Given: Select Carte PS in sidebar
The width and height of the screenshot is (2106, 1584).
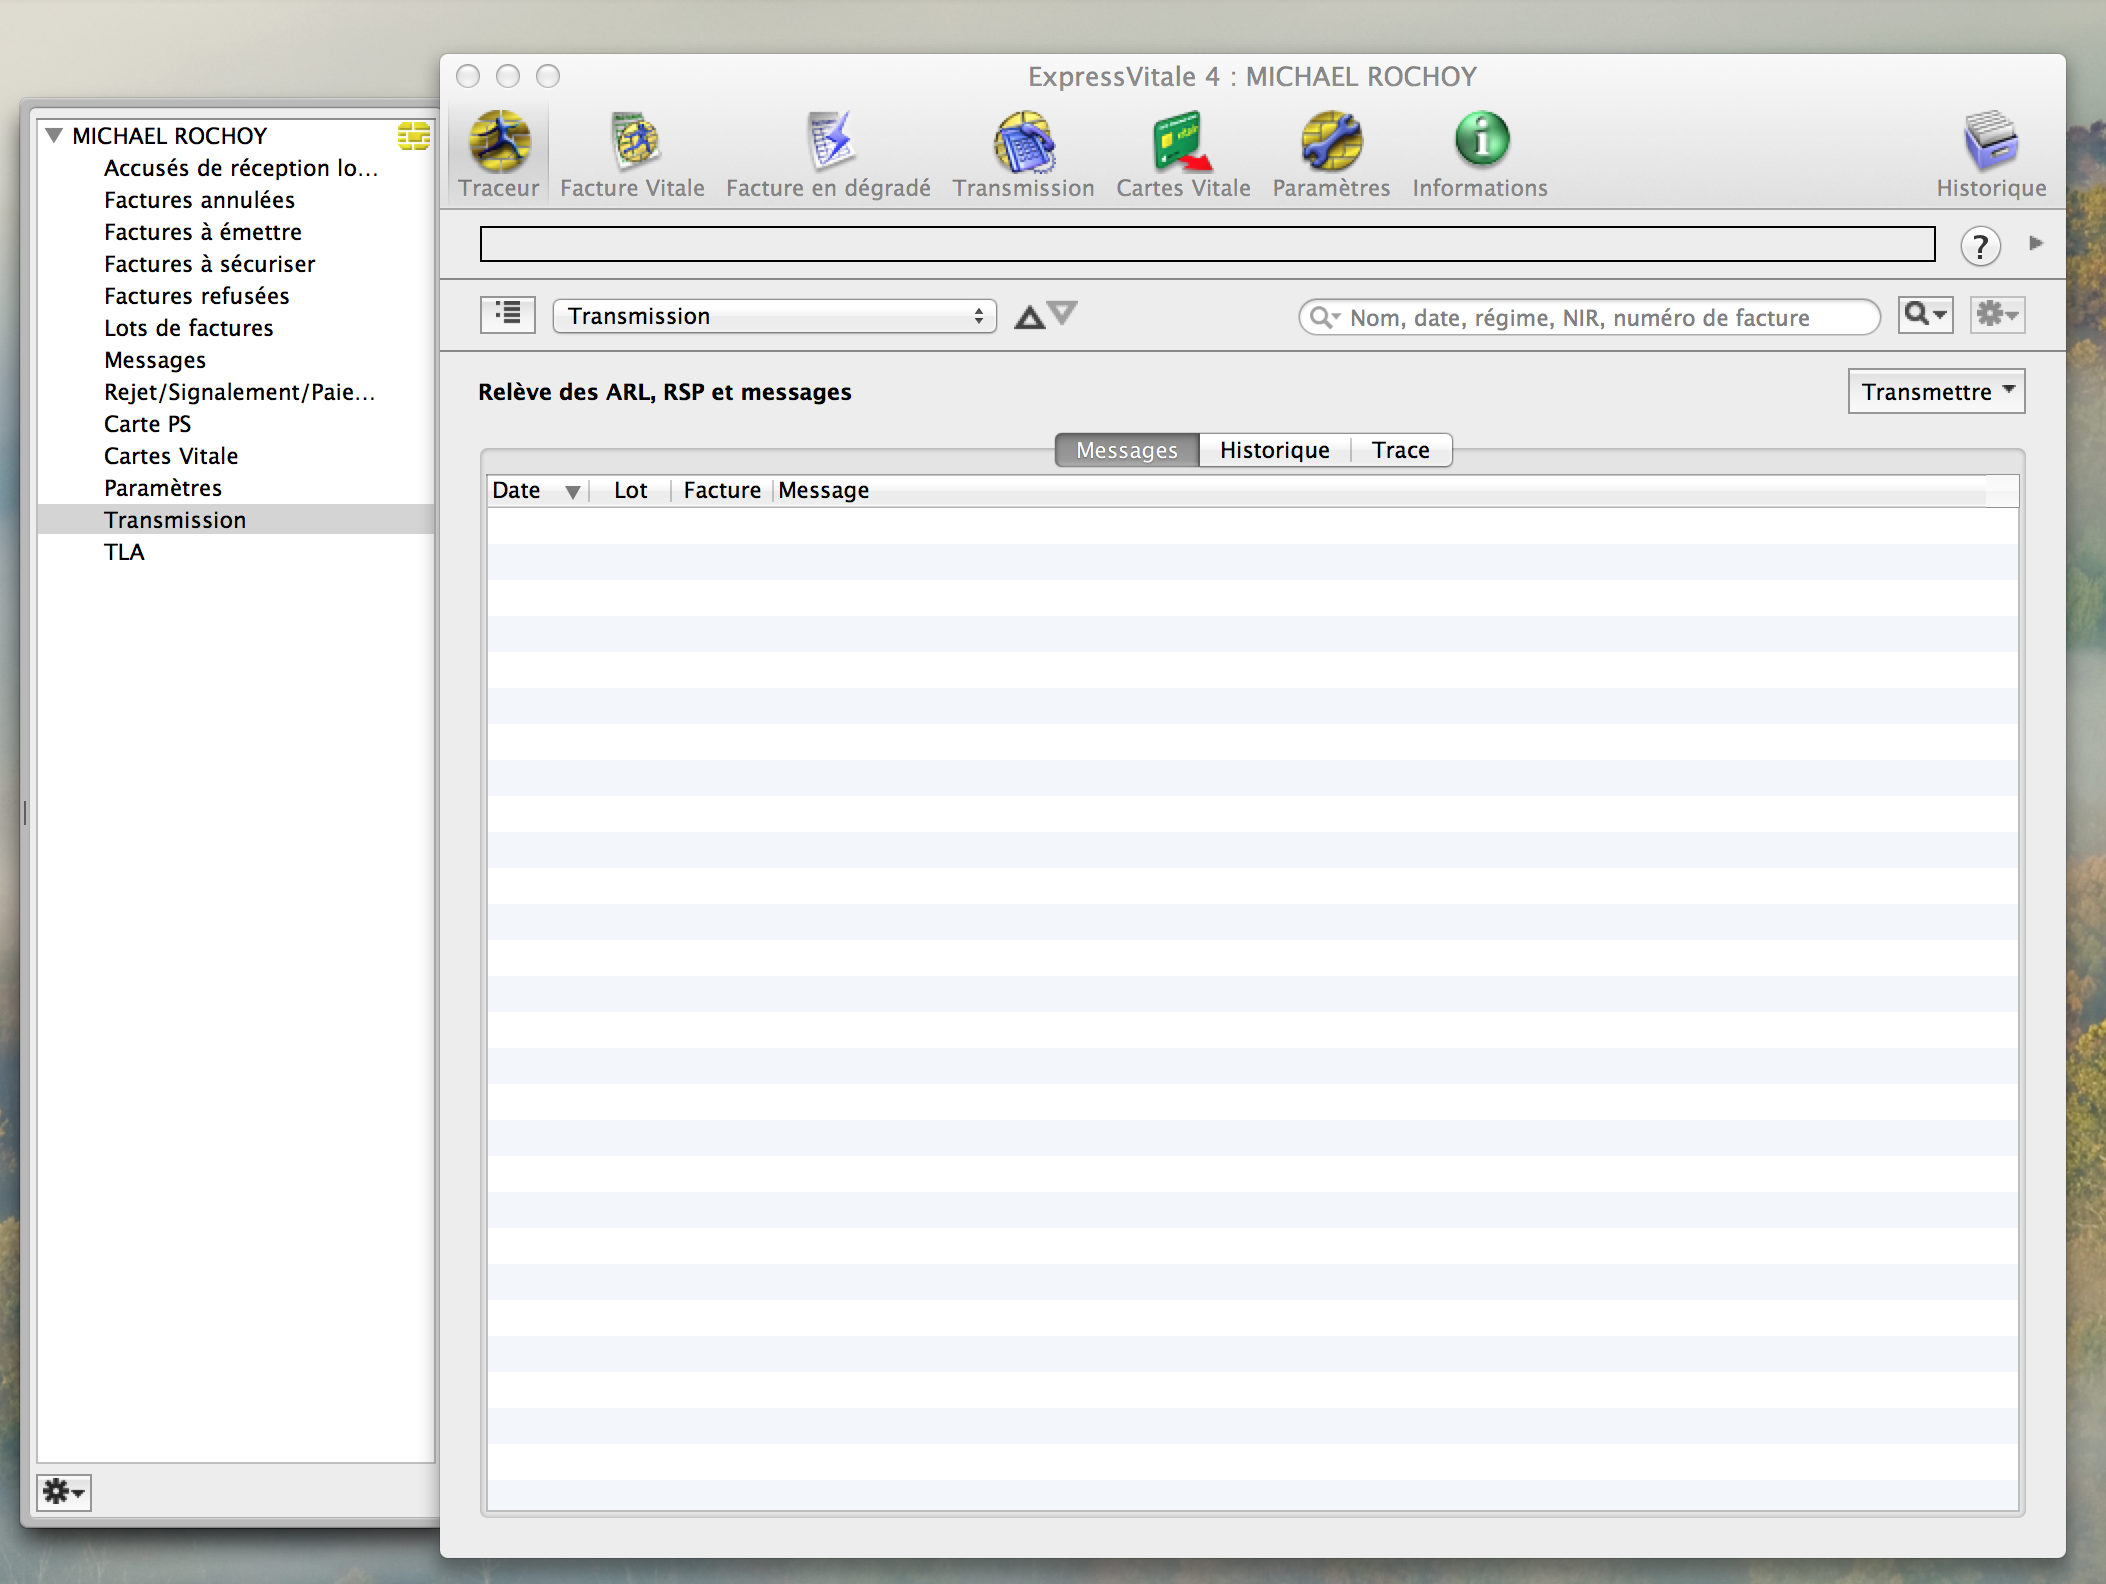Looking at the screenshot, I should click(x=147, y=424).
